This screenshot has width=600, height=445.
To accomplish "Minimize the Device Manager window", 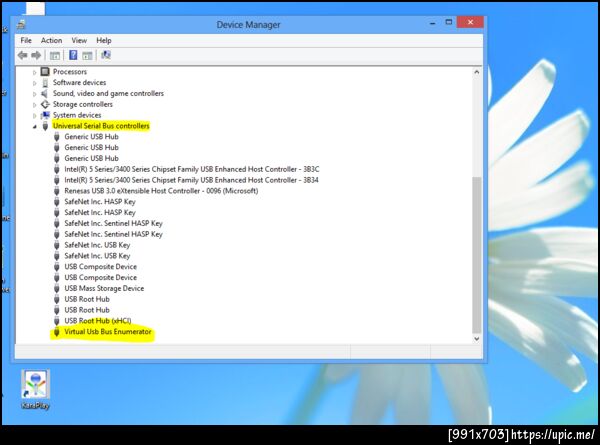I will click(x=433, y=23).
